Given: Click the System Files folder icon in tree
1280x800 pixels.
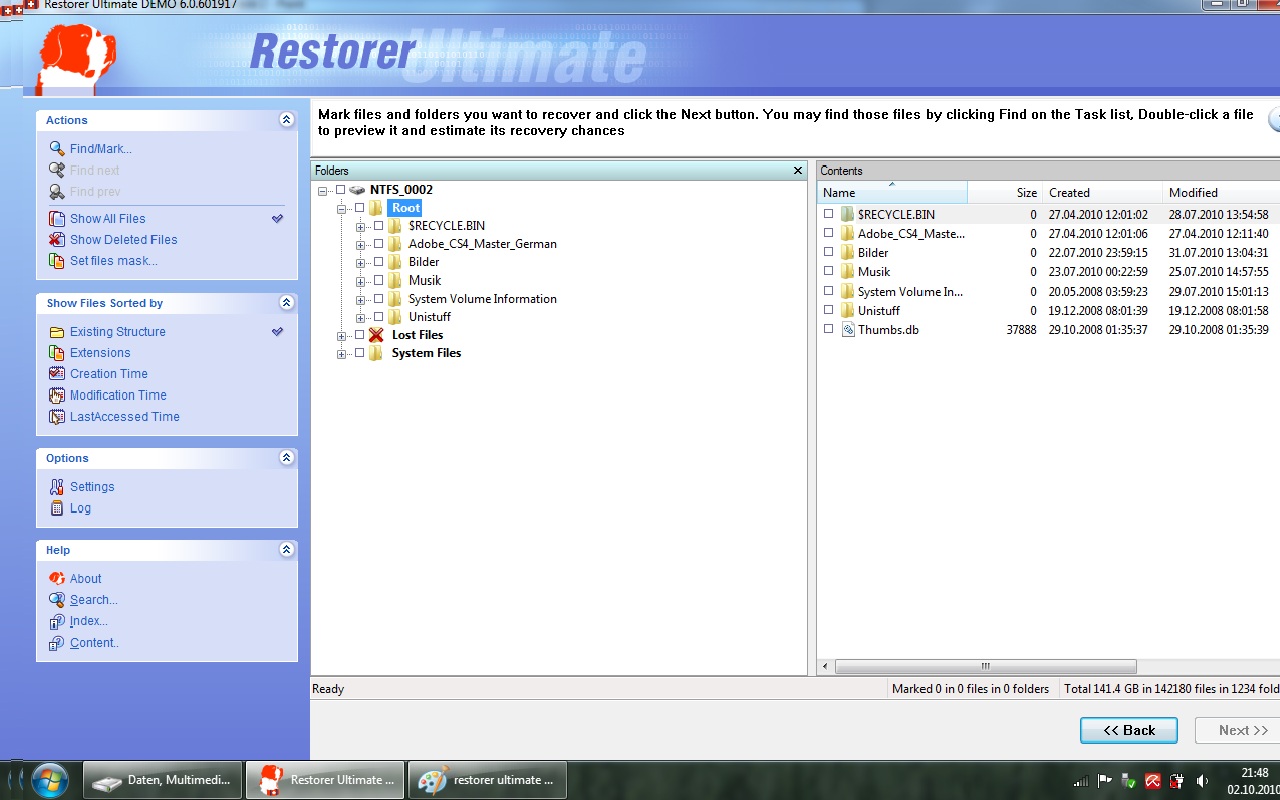Looking at the screenshot, I should [x=376, y=353].
